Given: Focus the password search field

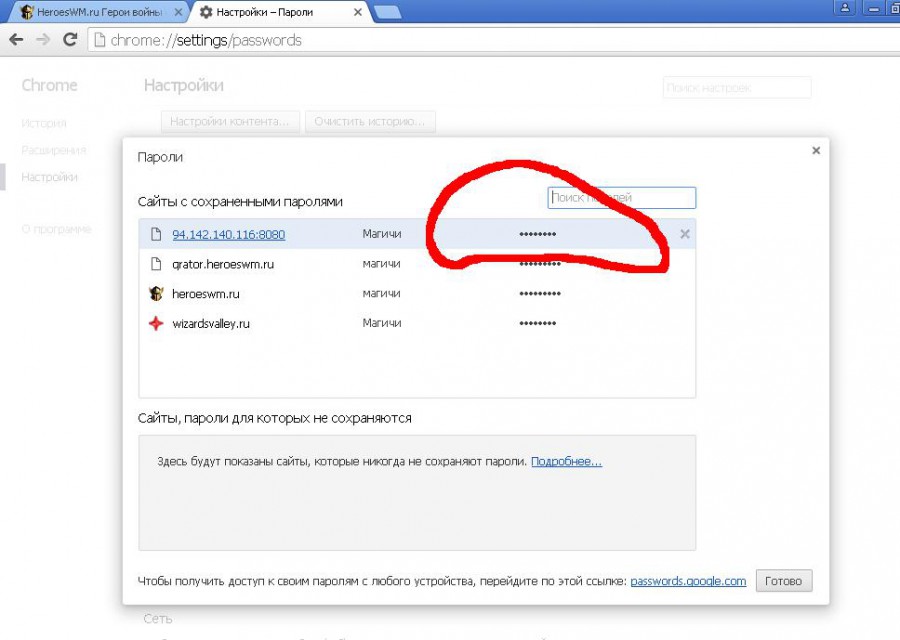Looking at the screenshot, I should pos(622,198).
